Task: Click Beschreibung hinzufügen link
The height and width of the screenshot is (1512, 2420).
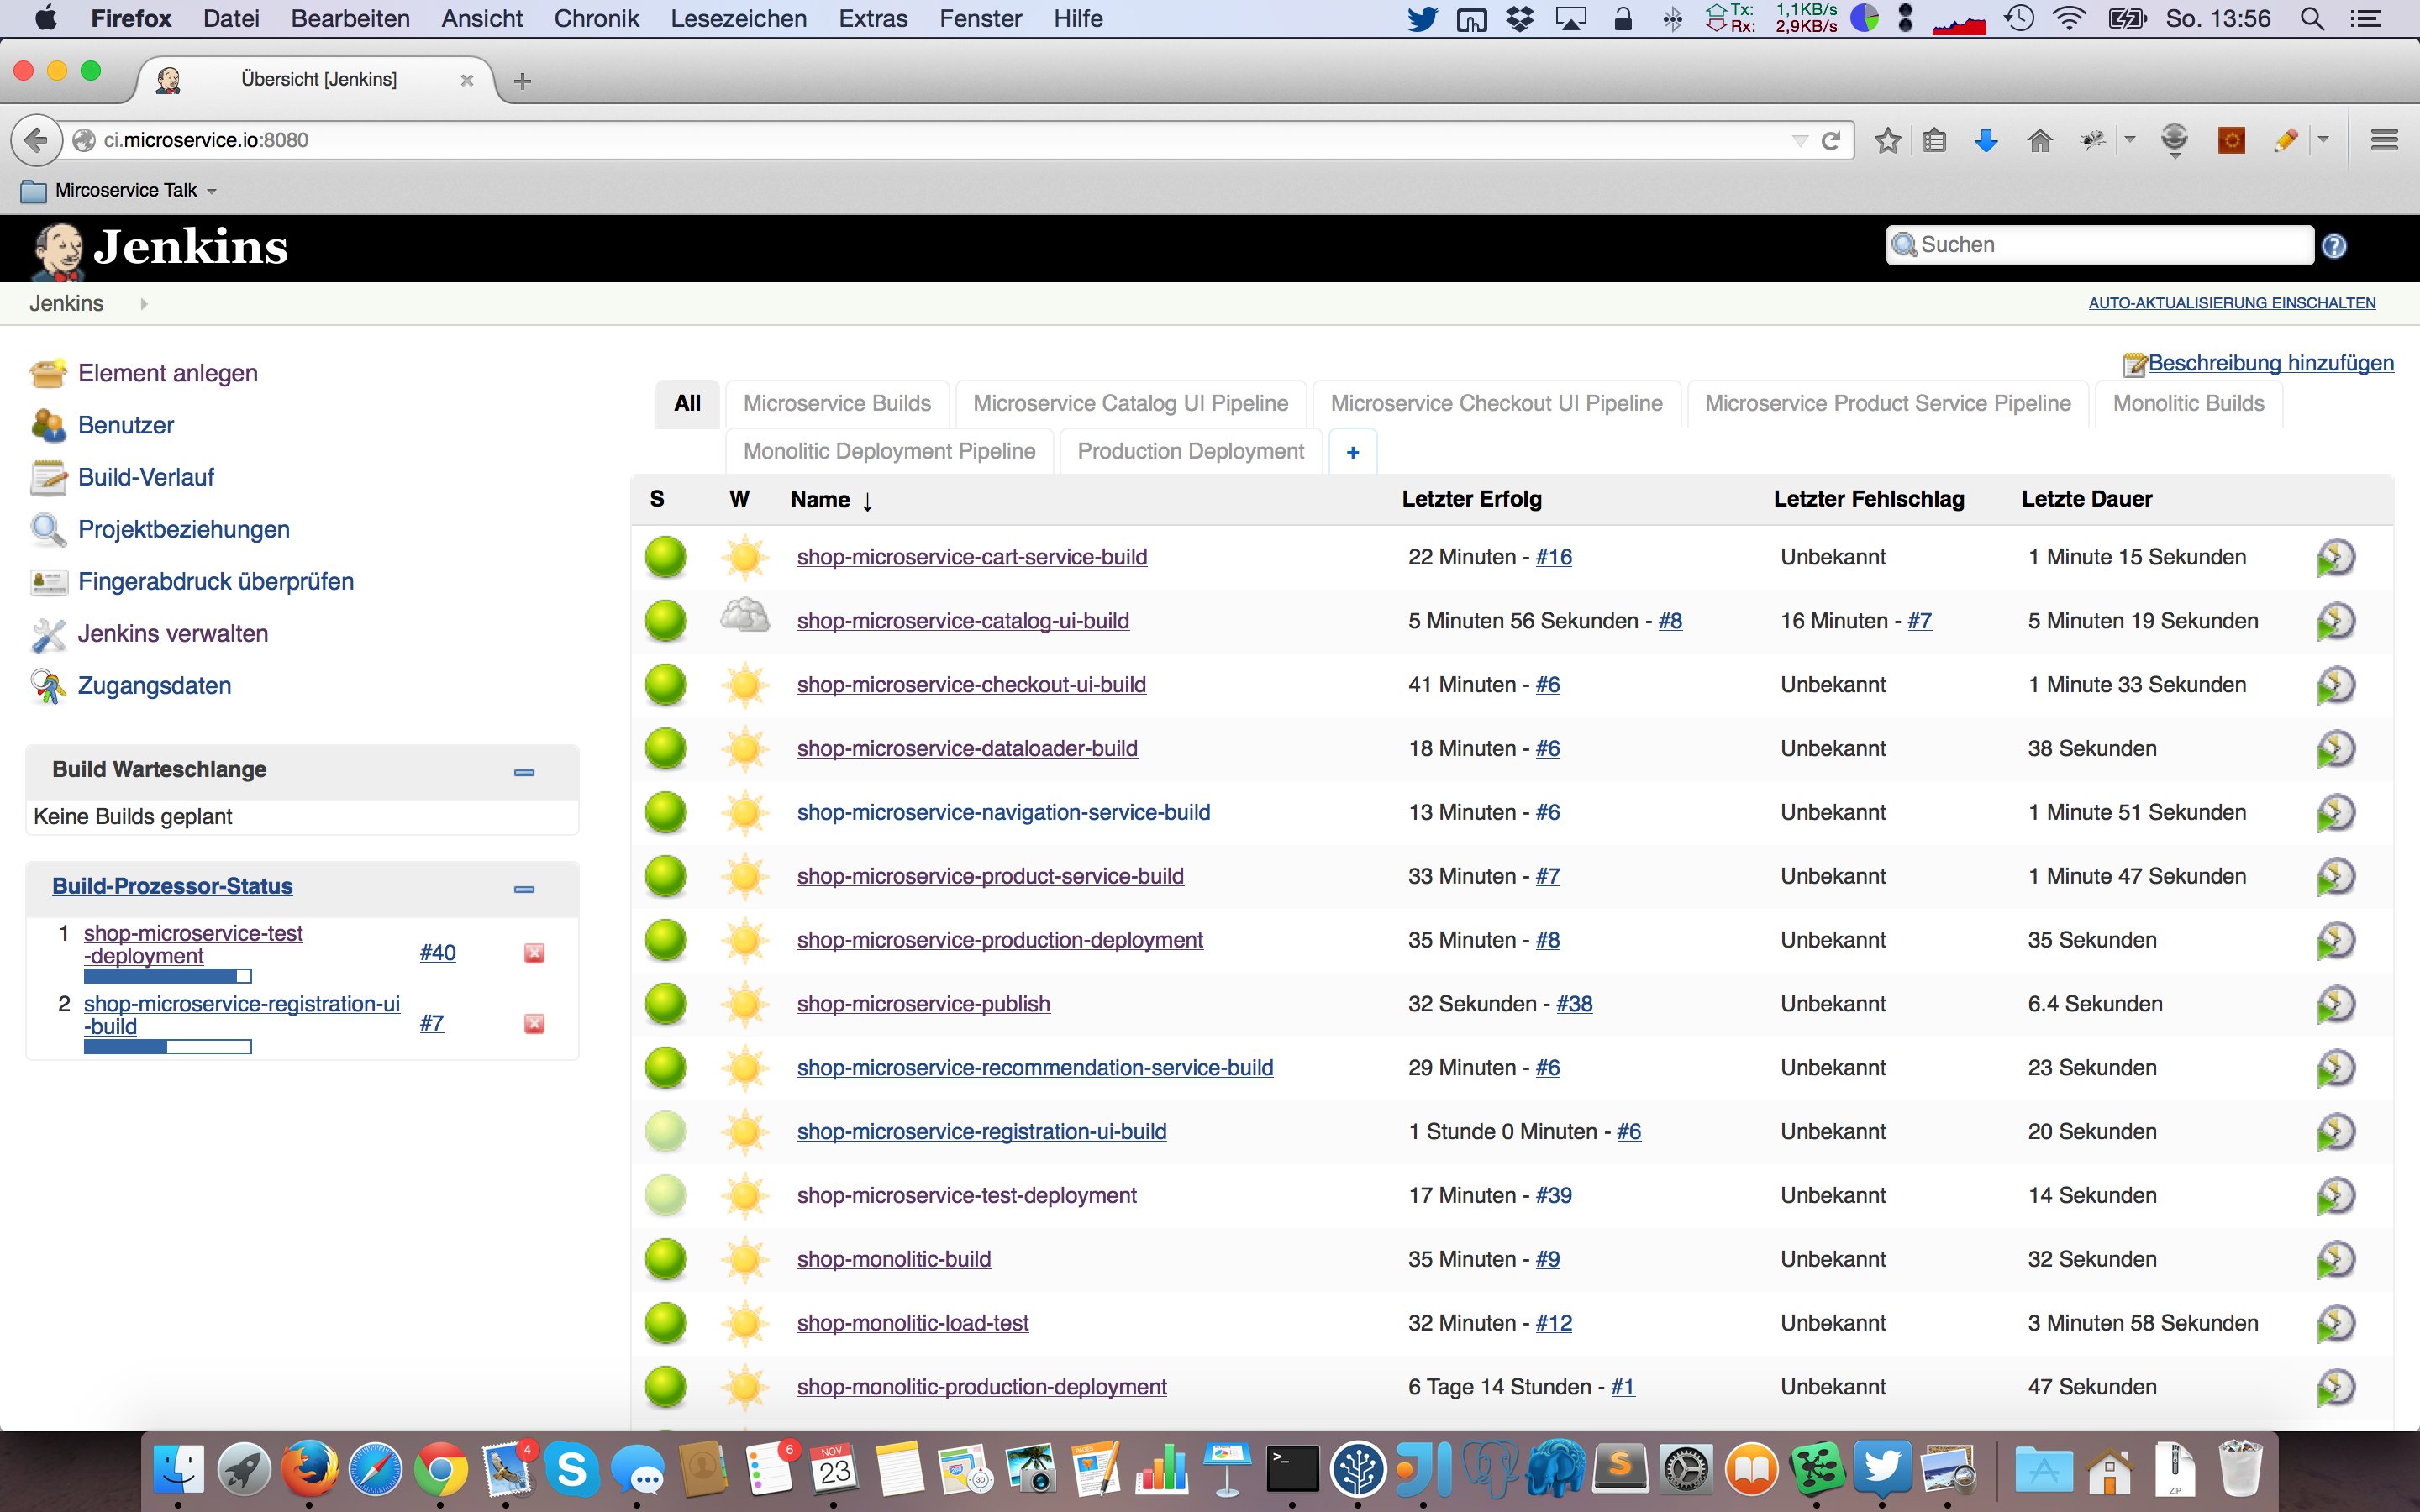Action: [x=2270, y=363]
